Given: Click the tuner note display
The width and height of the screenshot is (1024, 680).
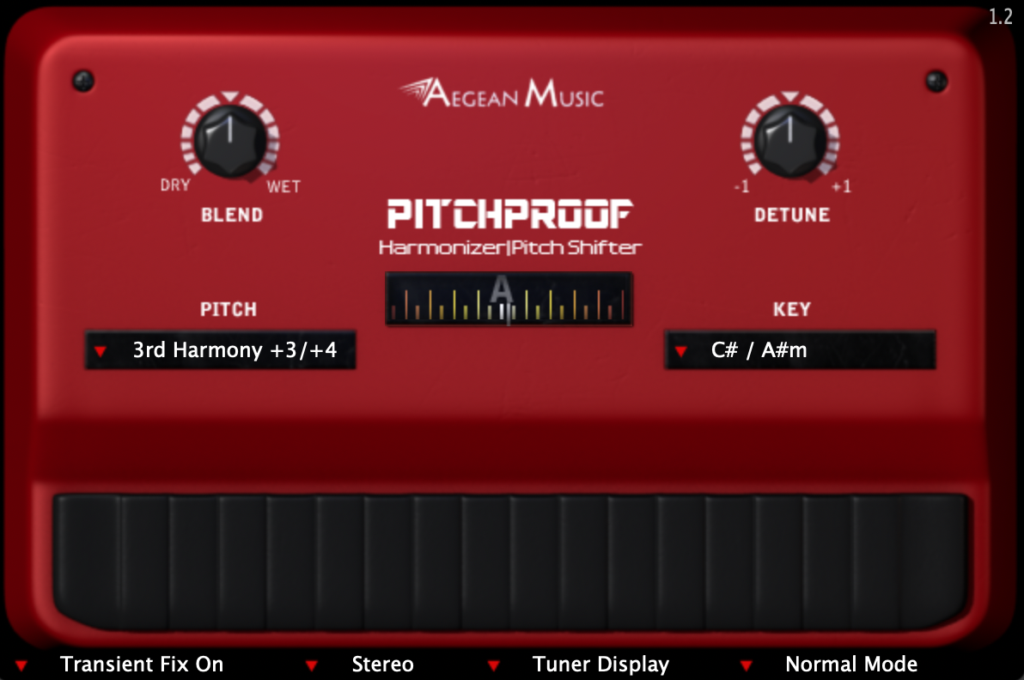Looking at the screenshot, I should [x=509, y=298].
